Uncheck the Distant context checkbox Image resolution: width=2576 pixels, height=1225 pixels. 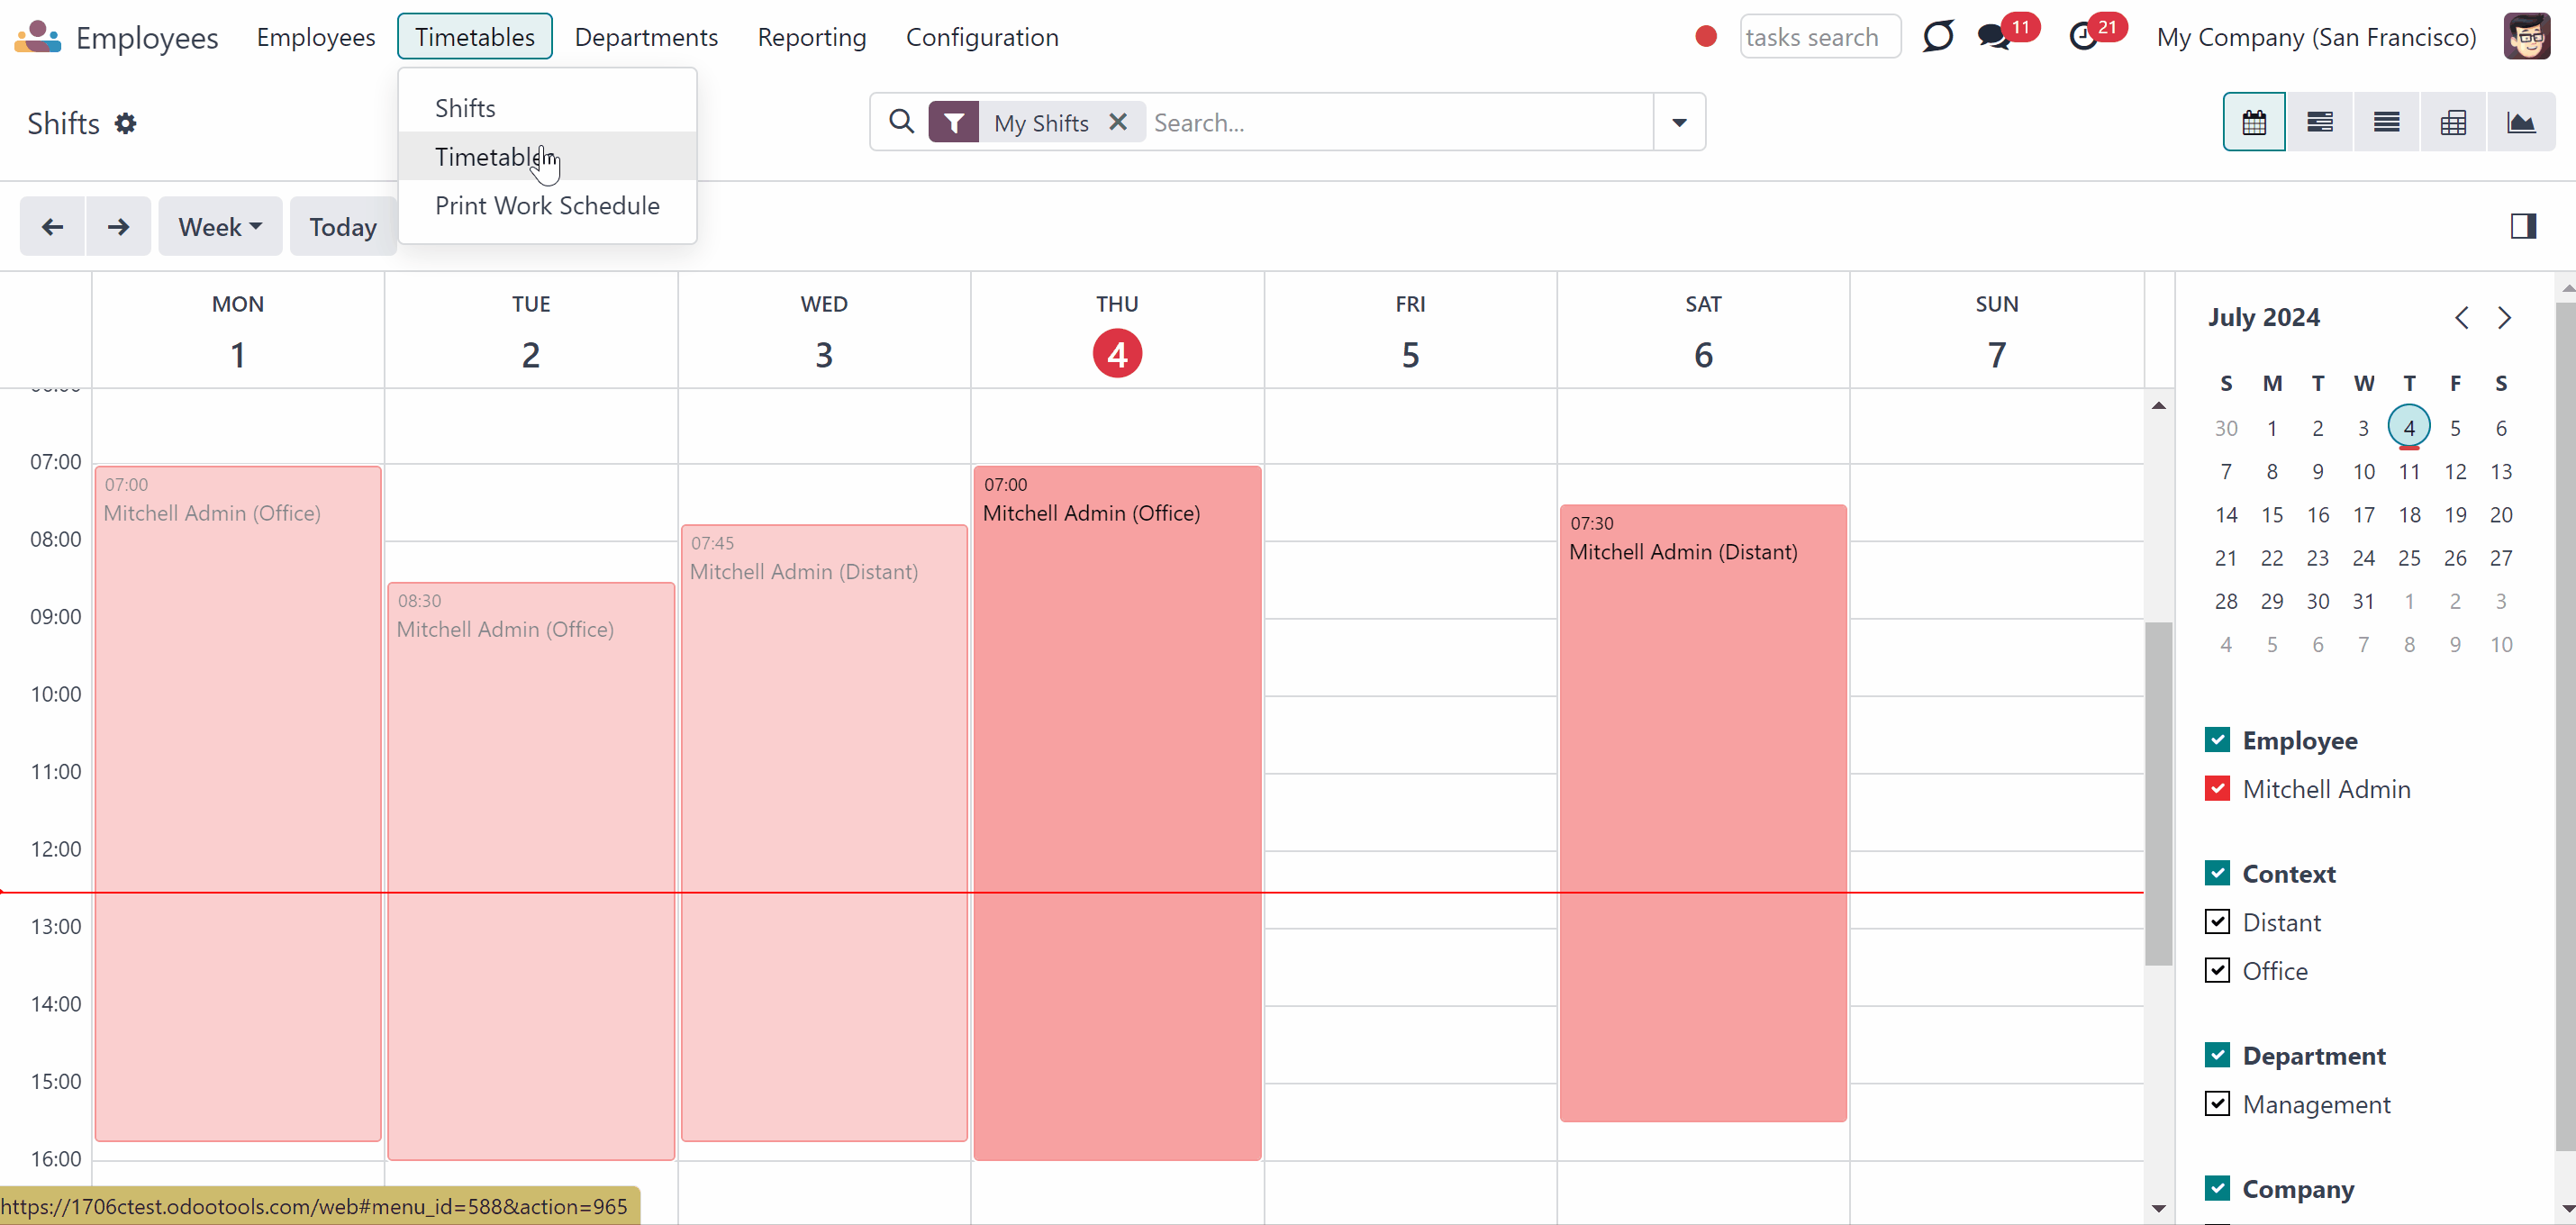(x=2217, y=921)
